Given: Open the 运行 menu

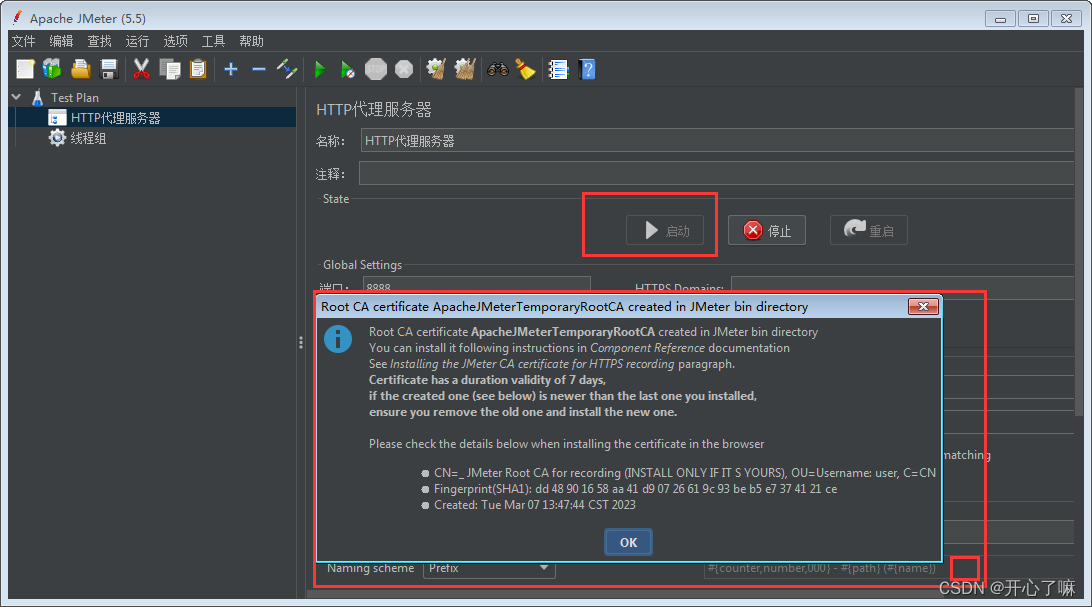Looking at the screenshot, I should click(x=137, y=41).
